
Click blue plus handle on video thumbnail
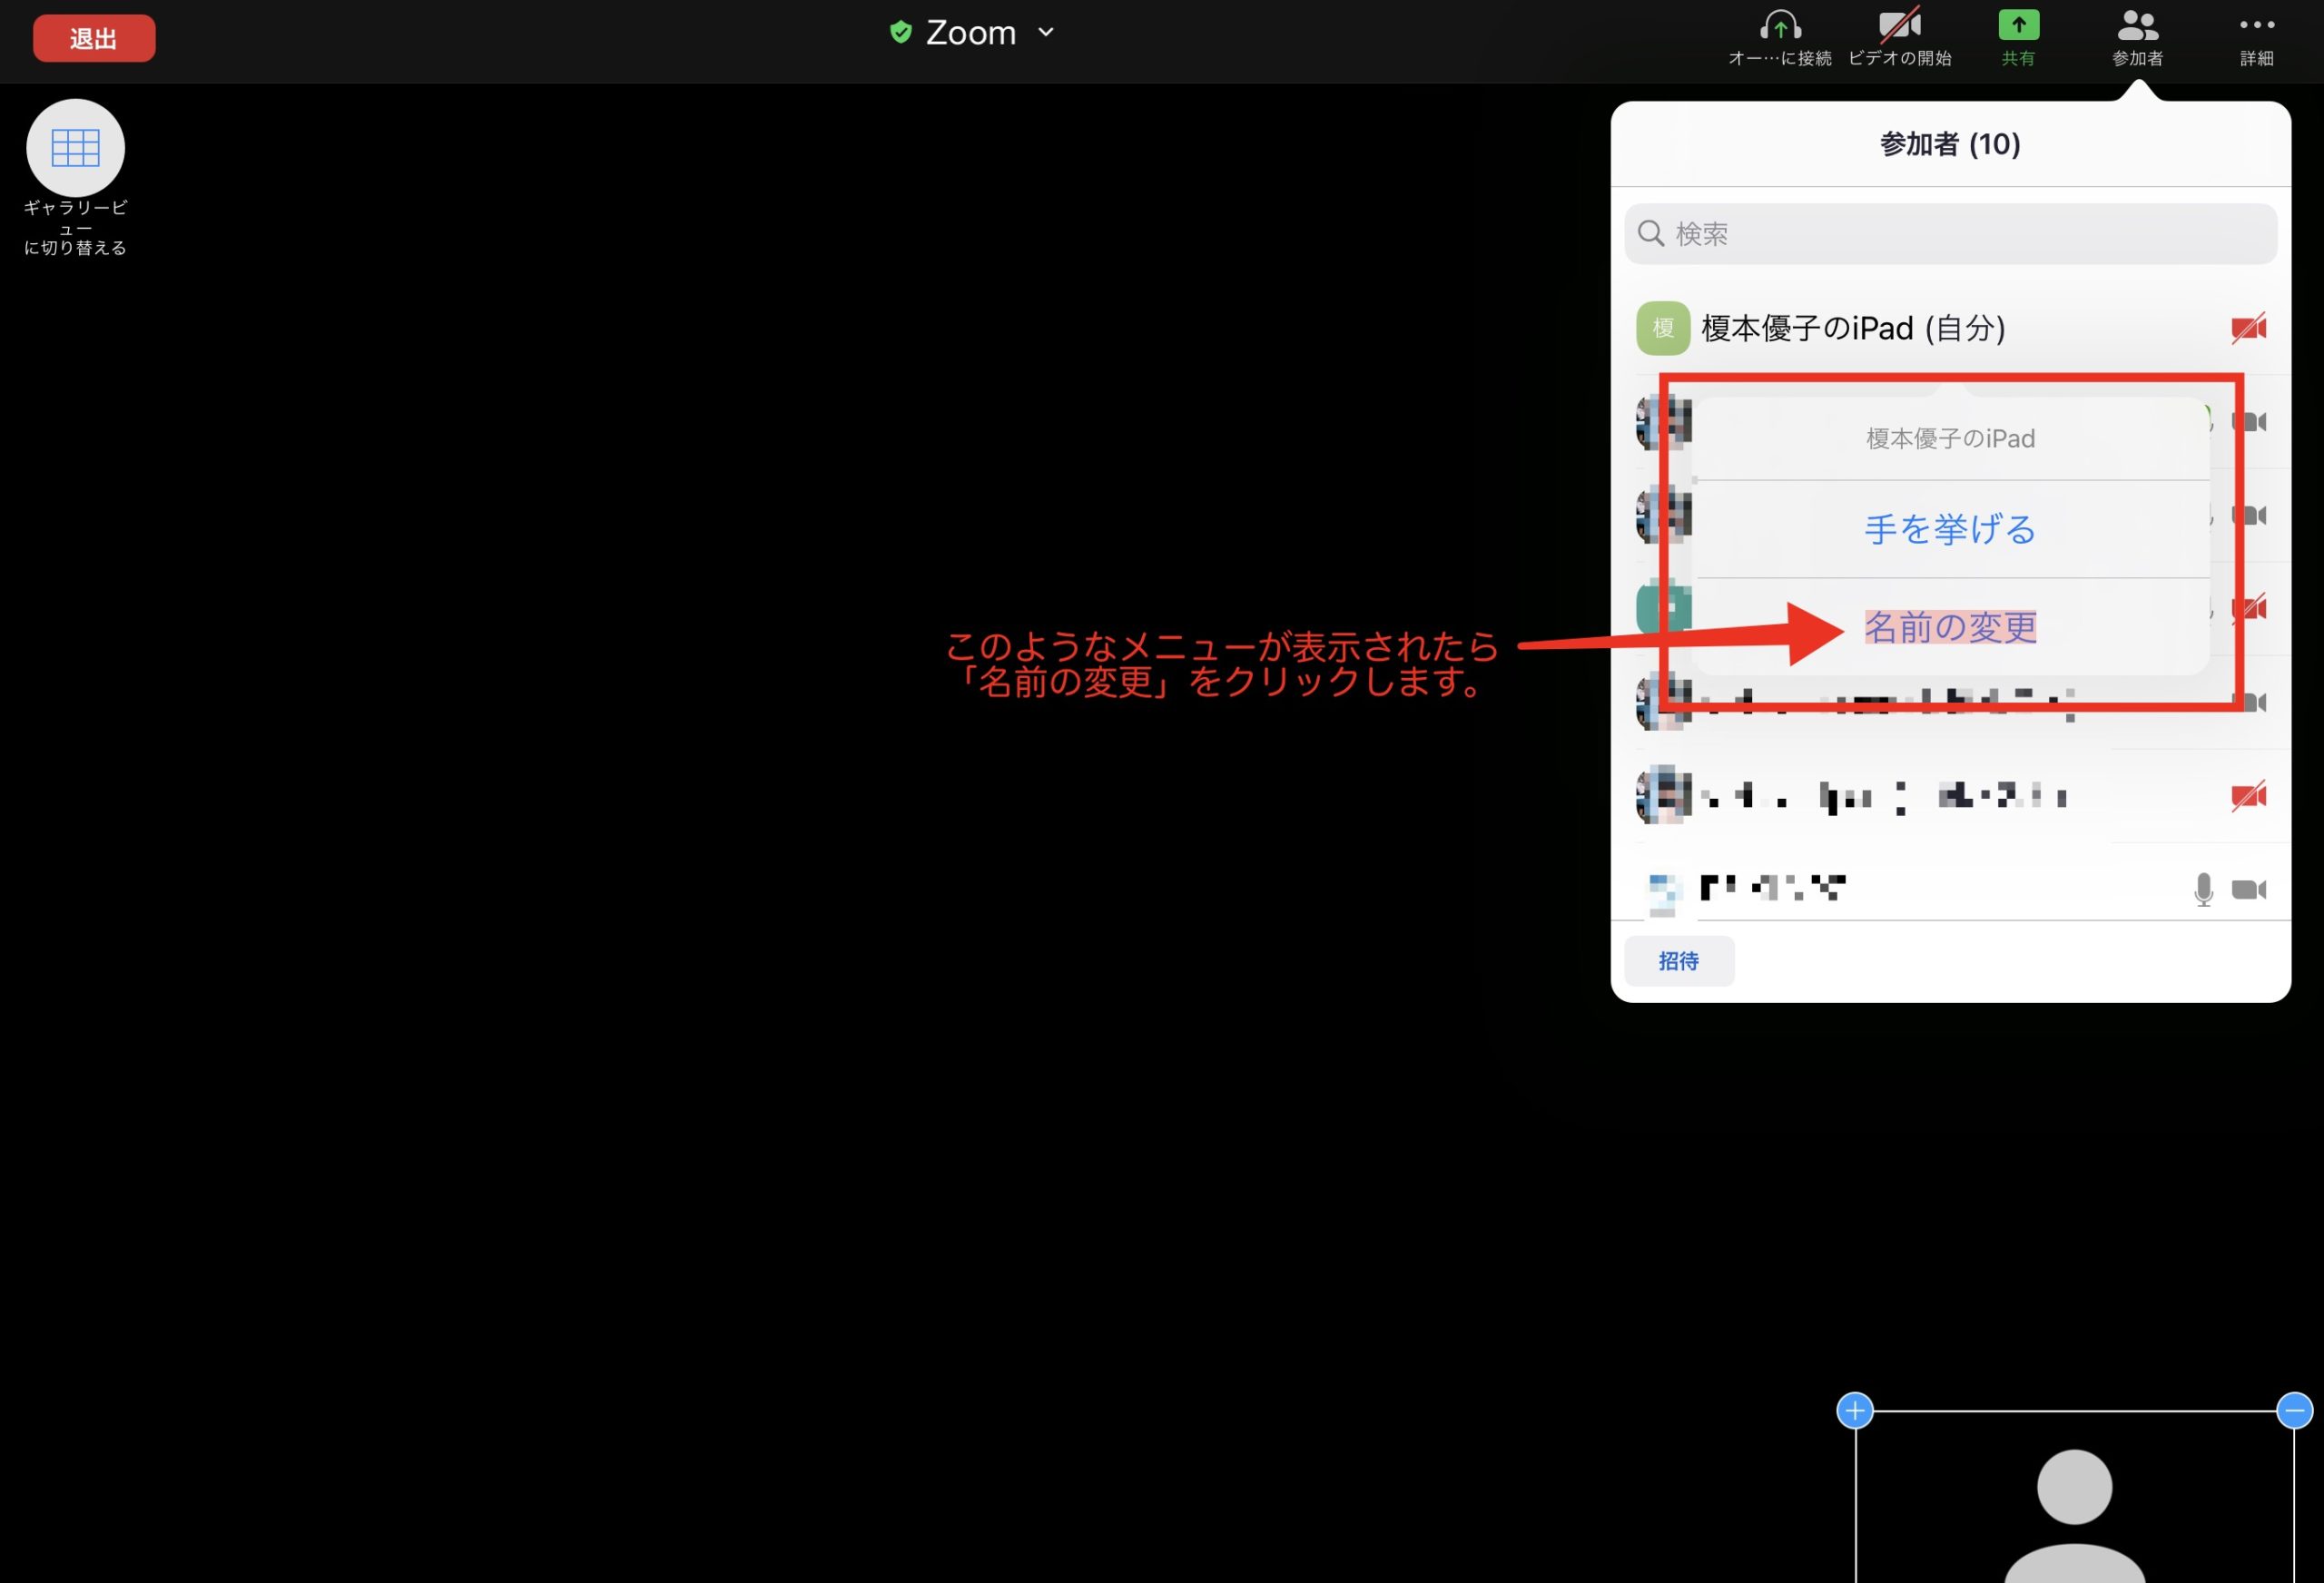(x=1855, y=1411)
